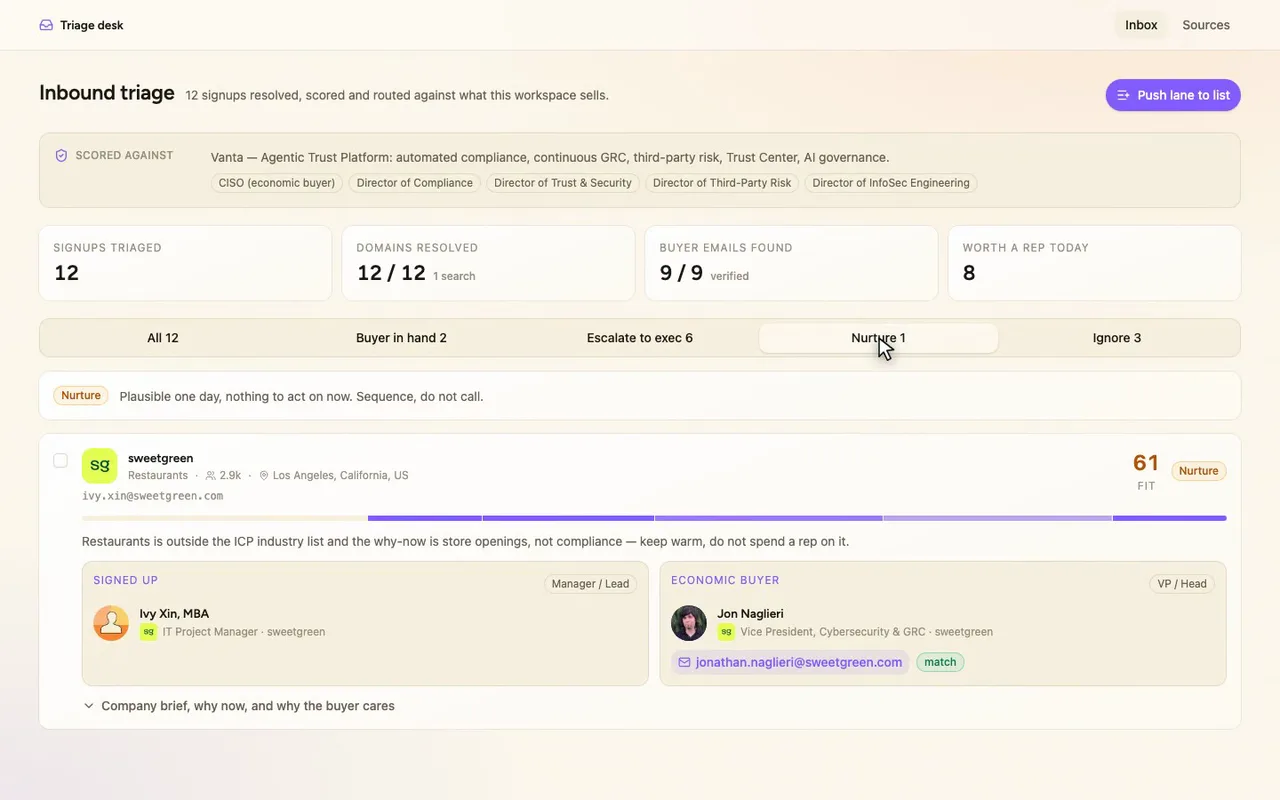Screen dimensions: 1280x800
Task: Click the Buyer Emails Found stat card
Action: point(791,263)
